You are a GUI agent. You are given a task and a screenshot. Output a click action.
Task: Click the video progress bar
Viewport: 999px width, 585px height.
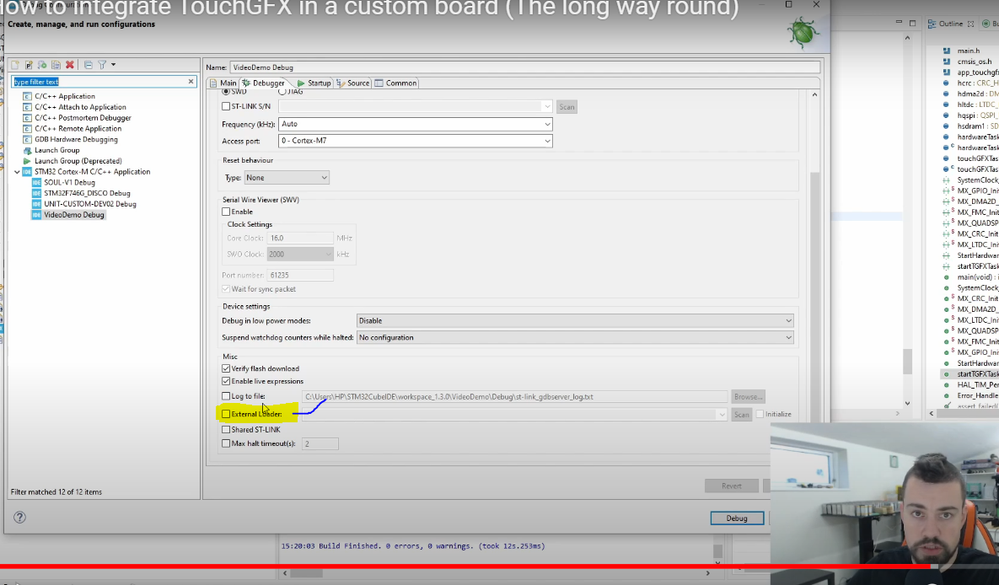click(x=500, y=566)
